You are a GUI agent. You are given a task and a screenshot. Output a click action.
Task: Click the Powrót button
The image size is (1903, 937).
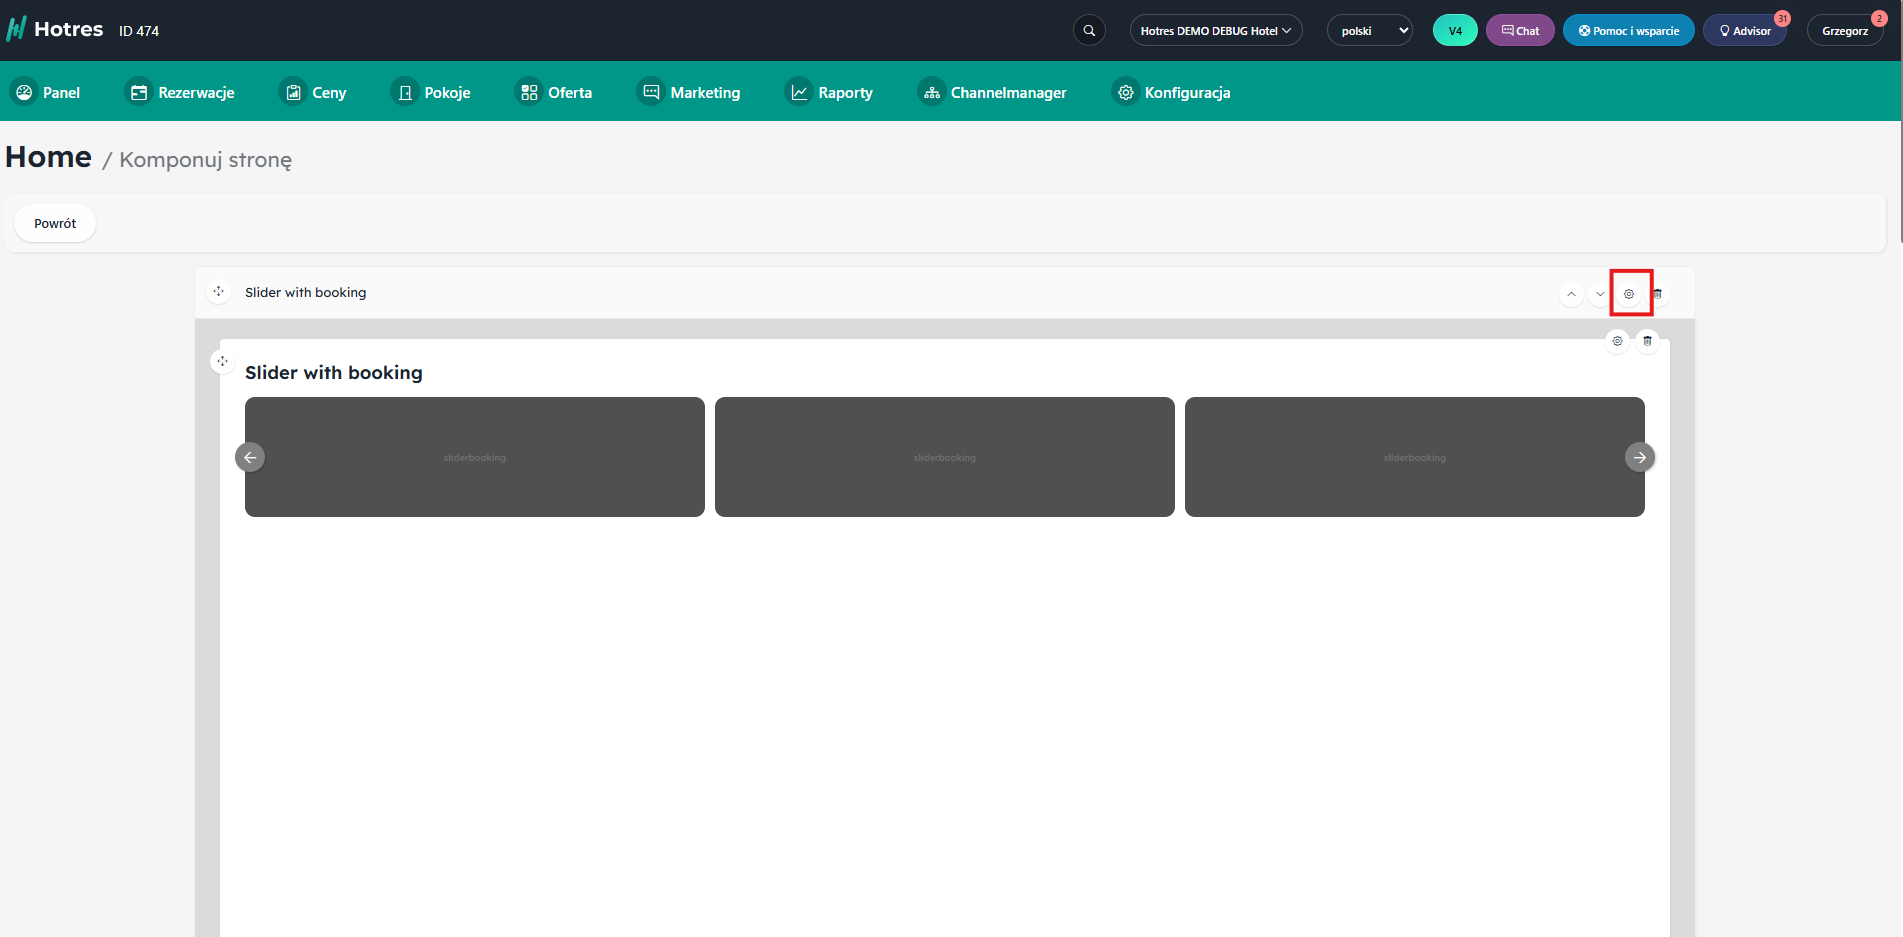[55, 223]
